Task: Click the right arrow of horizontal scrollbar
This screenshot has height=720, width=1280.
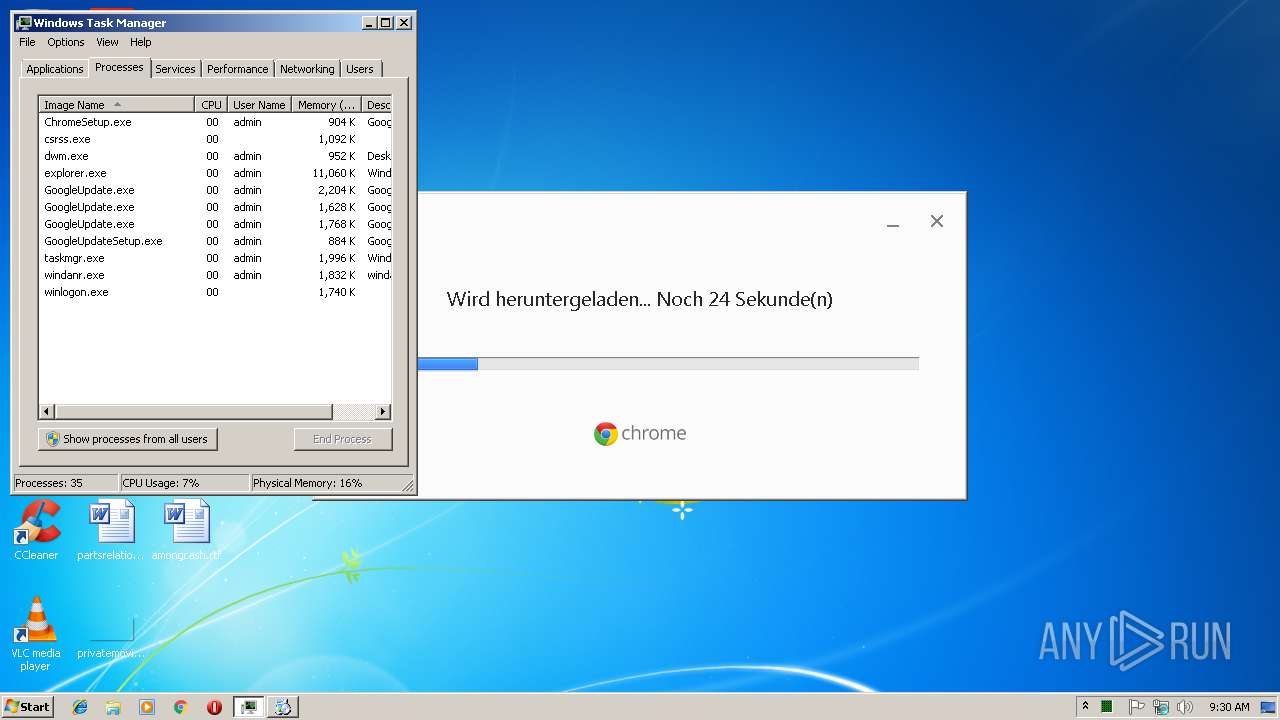Action: pos(383,412)
